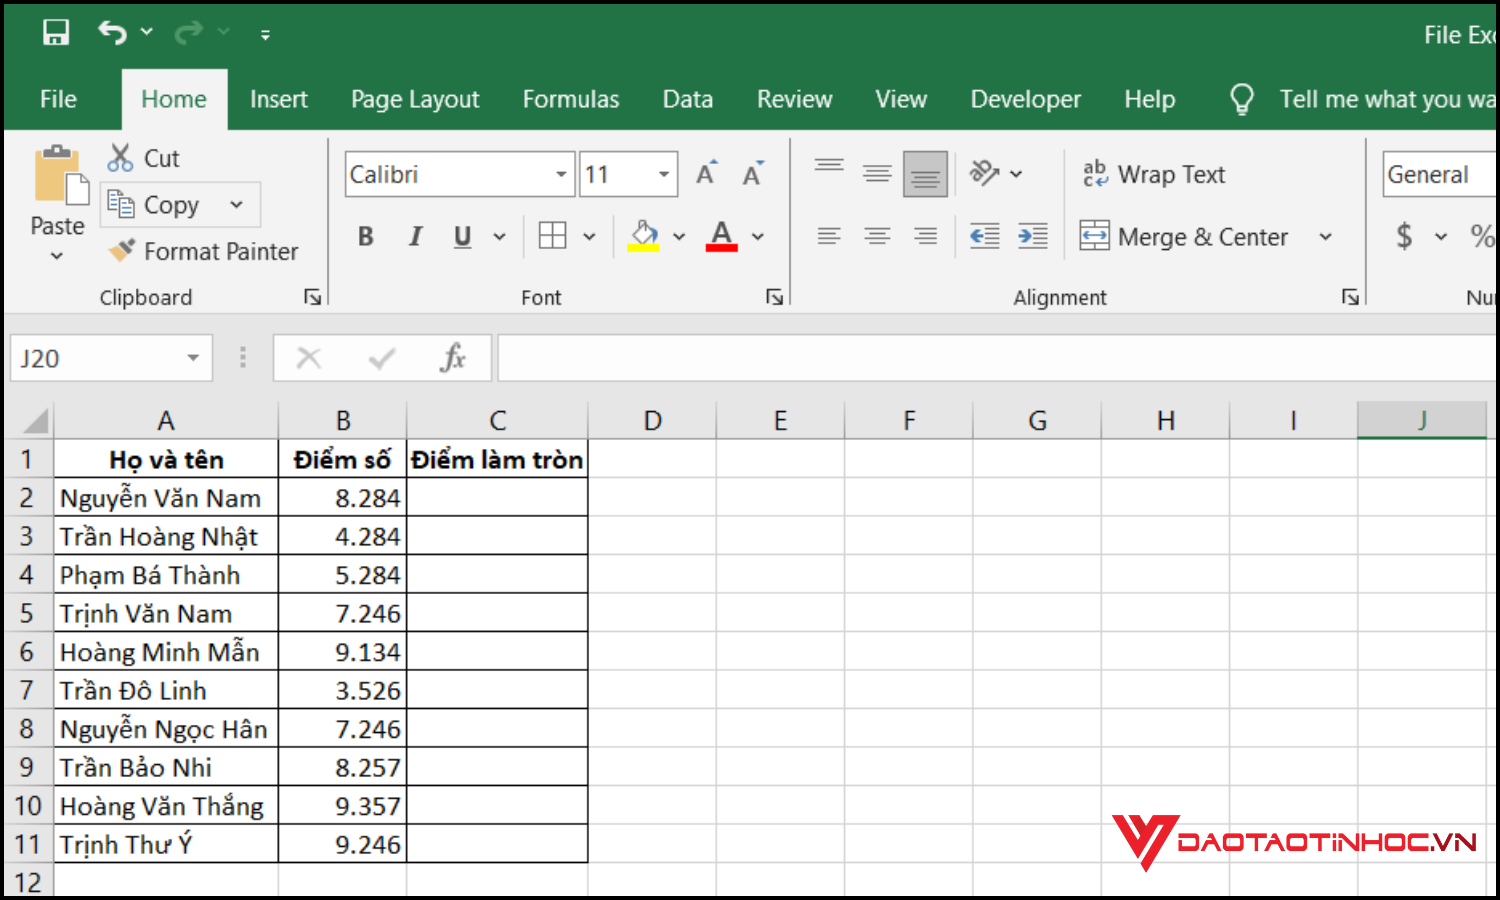Image resolution: width=1500 pixels, height=900 pixels.
Task: Select the Cut scissors icon
Action: (x=121, y=158)
